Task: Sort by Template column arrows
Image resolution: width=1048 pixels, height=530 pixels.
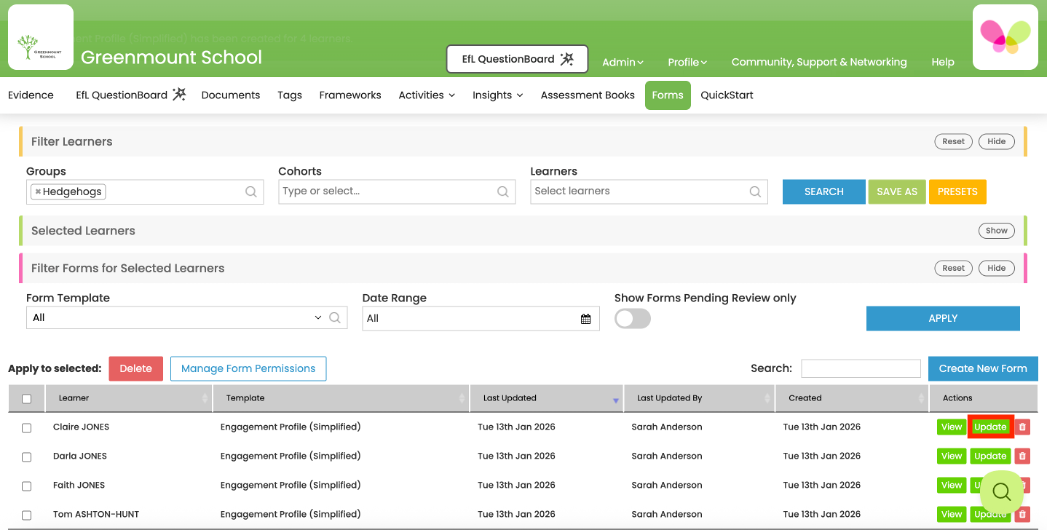Action: (462, 398)
